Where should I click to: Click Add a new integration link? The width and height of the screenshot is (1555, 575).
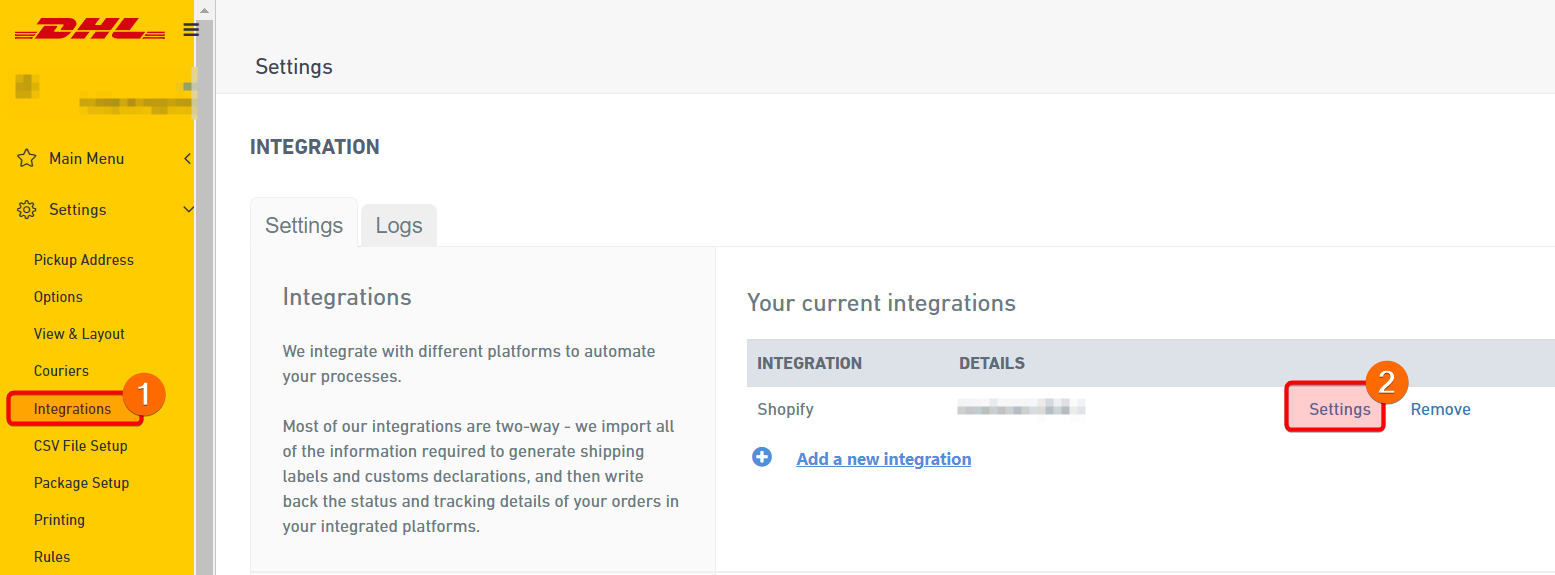click(883, 459)
